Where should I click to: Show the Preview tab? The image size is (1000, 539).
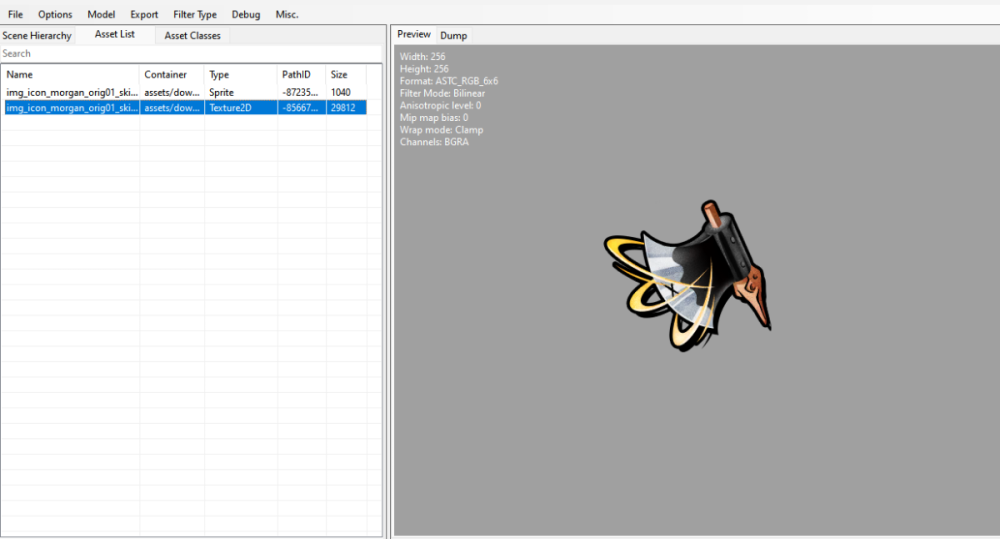pos(414,35)
